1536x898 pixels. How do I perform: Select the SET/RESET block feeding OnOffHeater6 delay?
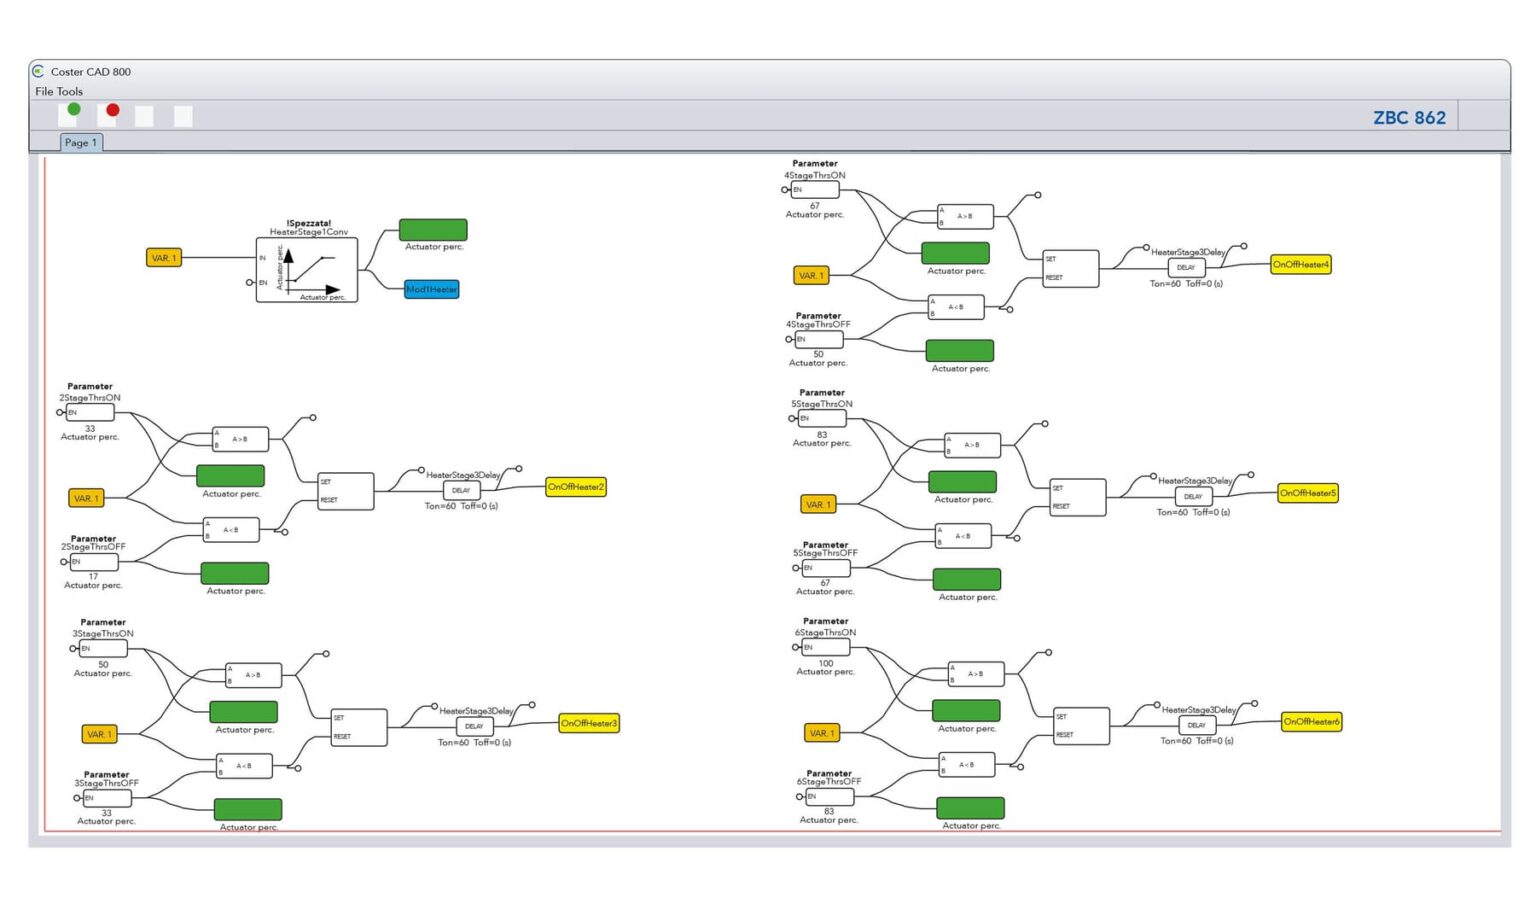[x=1082, y=726]
